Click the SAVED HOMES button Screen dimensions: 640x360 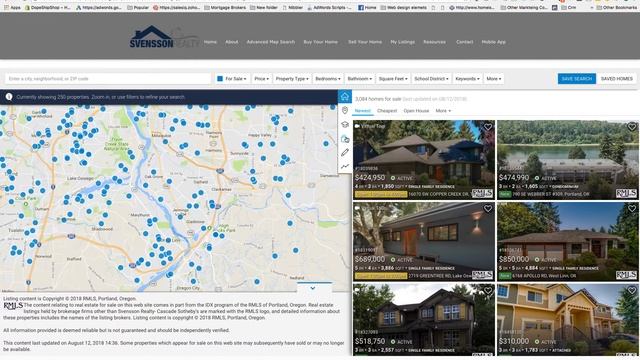pos(617,78)
